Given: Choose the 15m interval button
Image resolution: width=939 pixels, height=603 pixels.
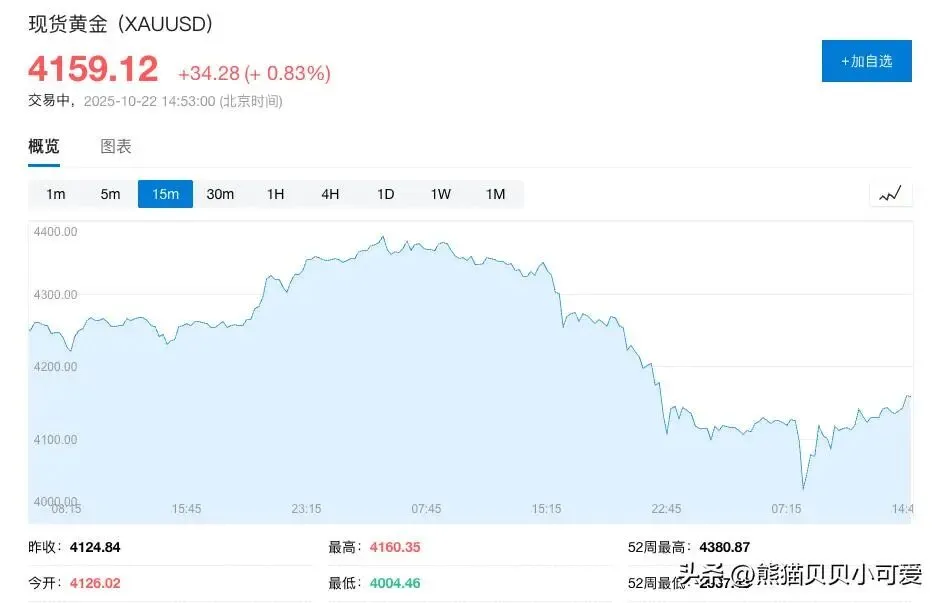Looking at the screenshot, I should click(x=165, y=194).
